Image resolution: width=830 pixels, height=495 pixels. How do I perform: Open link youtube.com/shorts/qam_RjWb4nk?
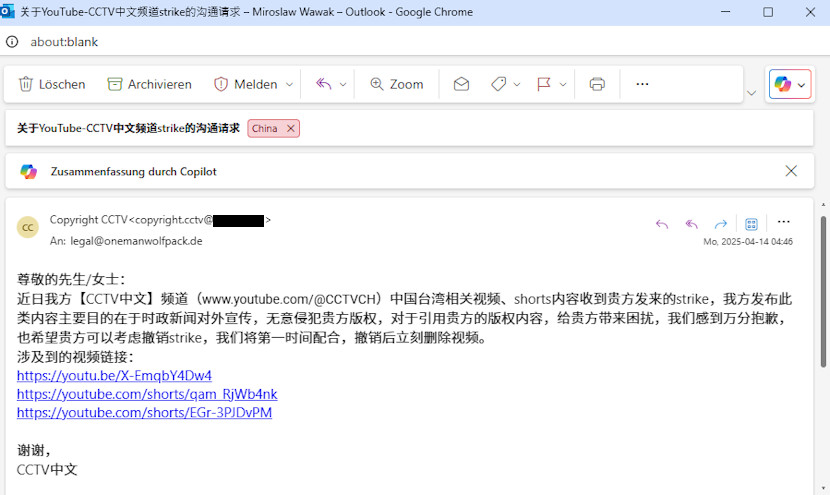147,394
